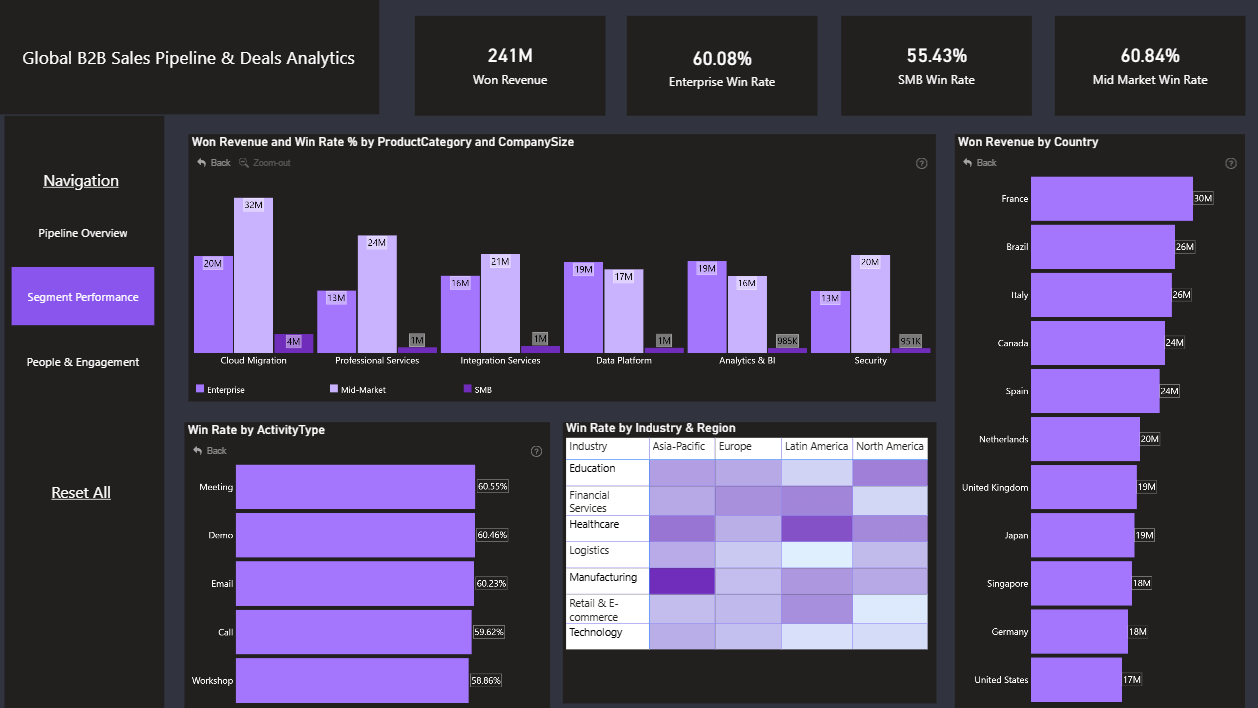
Task: Open help icon on Win Rate by ActivityType chart
Action: (x=536, y=452)
